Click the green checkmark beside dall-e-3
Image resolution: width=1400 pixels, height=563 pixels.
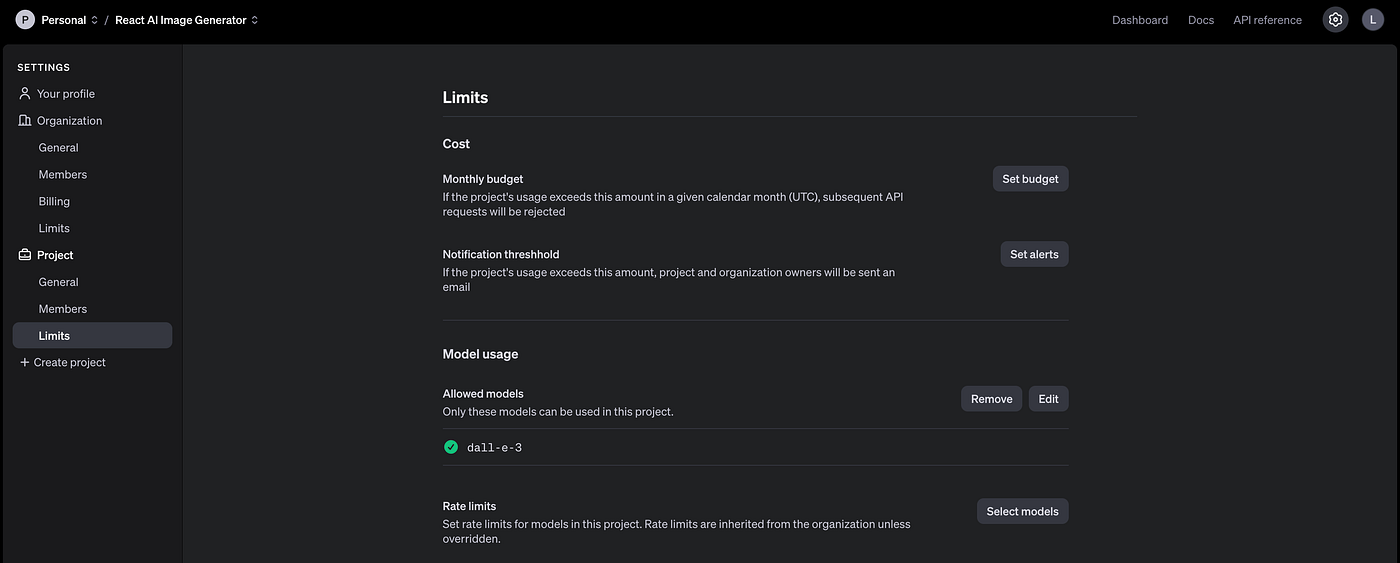(x=451, y=447)
